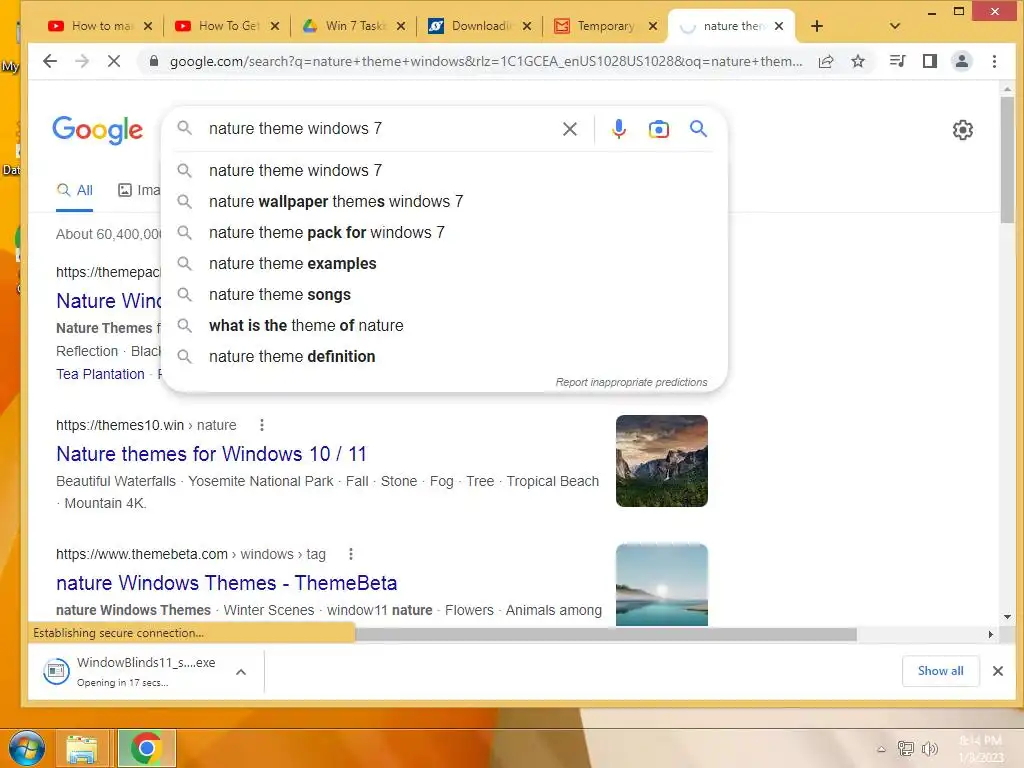Click the address bar URL
The image size is (1024, 768).
coord(486,61)
